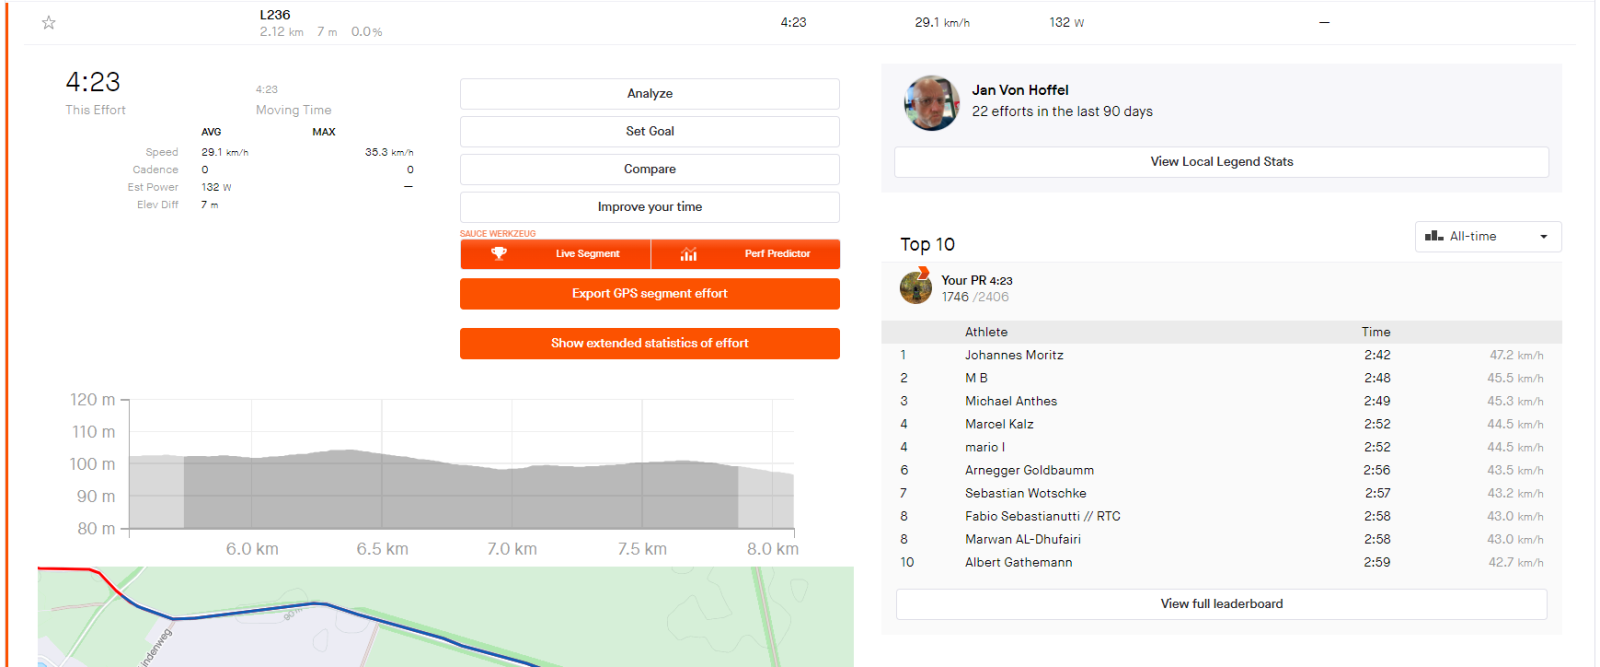Screen dimensions: 1600x667
Task: Click the Perf Predictor chart icon
Action: click(689, 254)
